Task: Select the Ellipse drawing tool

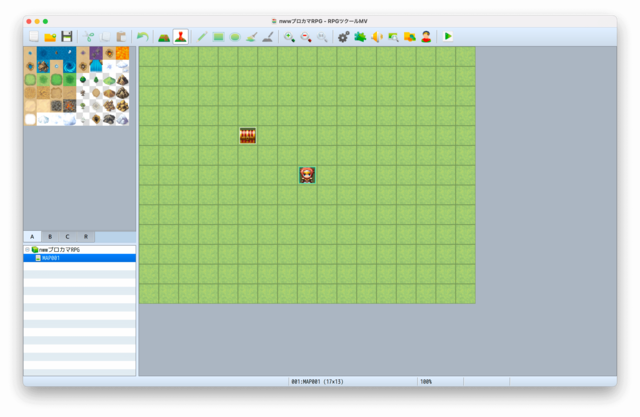Action: (235, 37)
